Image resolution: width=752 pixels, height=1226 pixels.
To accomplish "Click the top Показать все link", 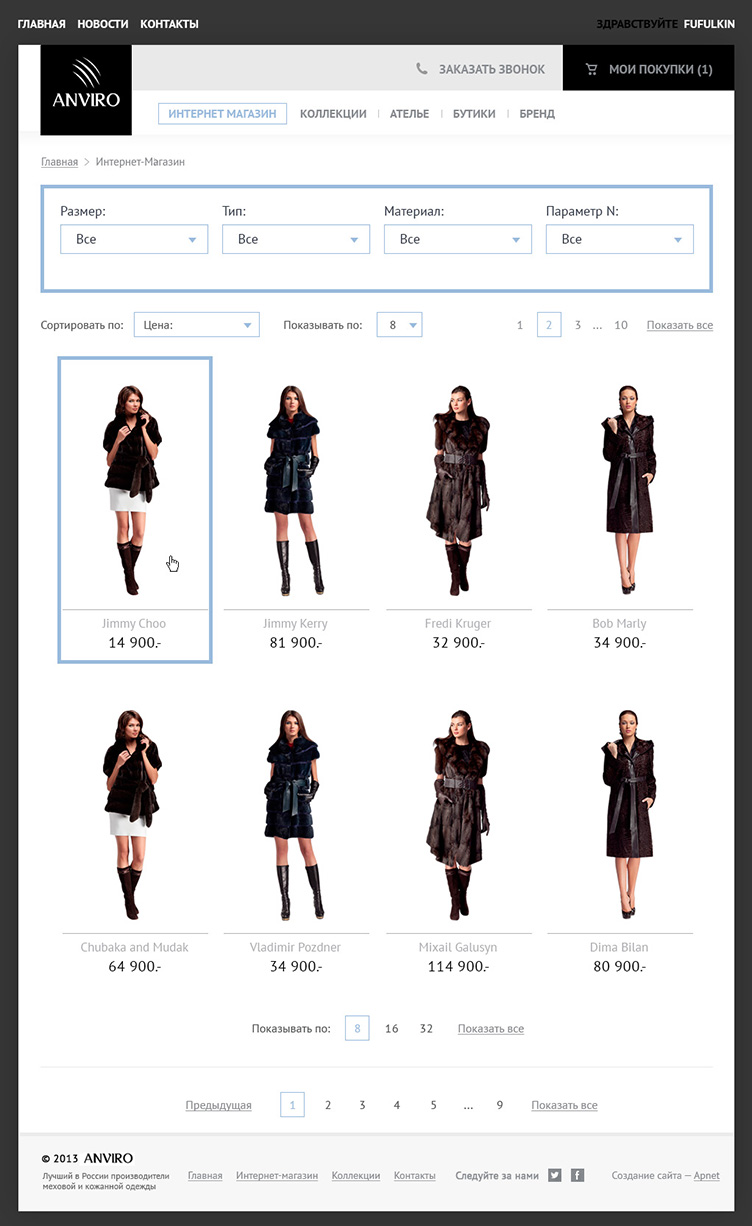I will pyautogui.click(x=679, y=325).
